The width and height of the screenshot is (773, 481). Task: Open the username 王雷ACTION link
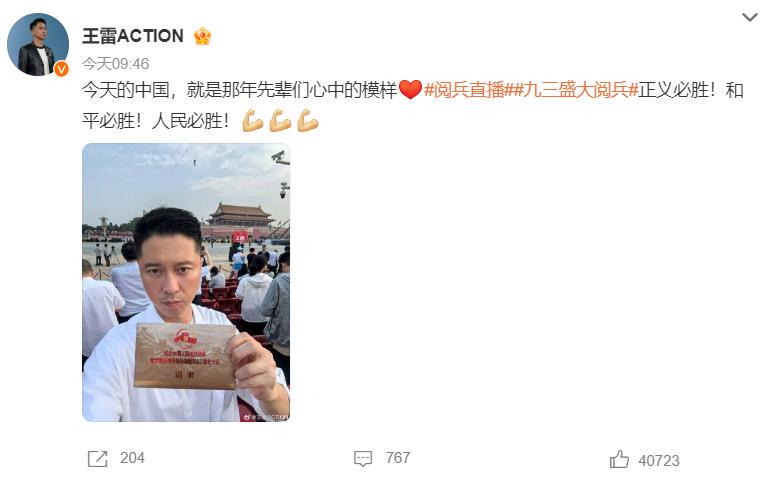point(133,36)
